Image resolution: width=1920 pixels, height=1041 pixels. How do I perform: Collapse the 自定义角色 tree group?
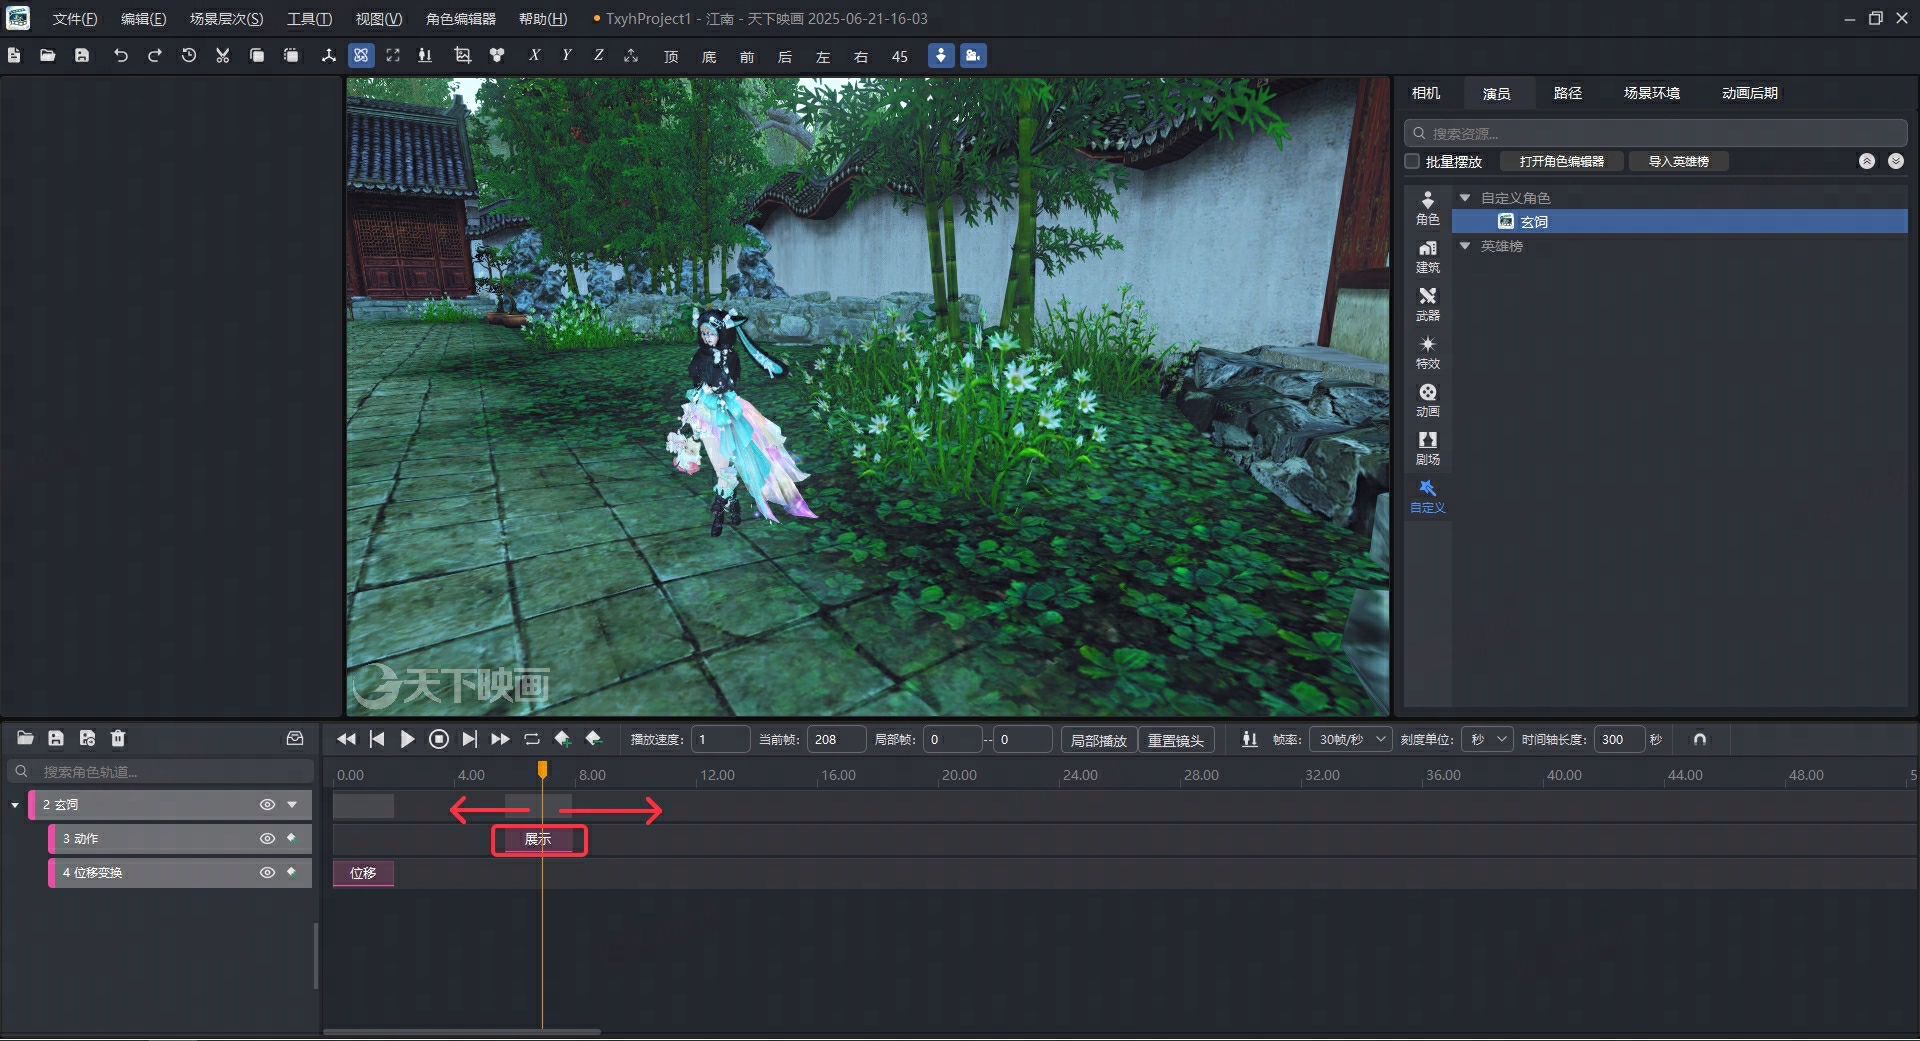click(x=1465, y=198)
